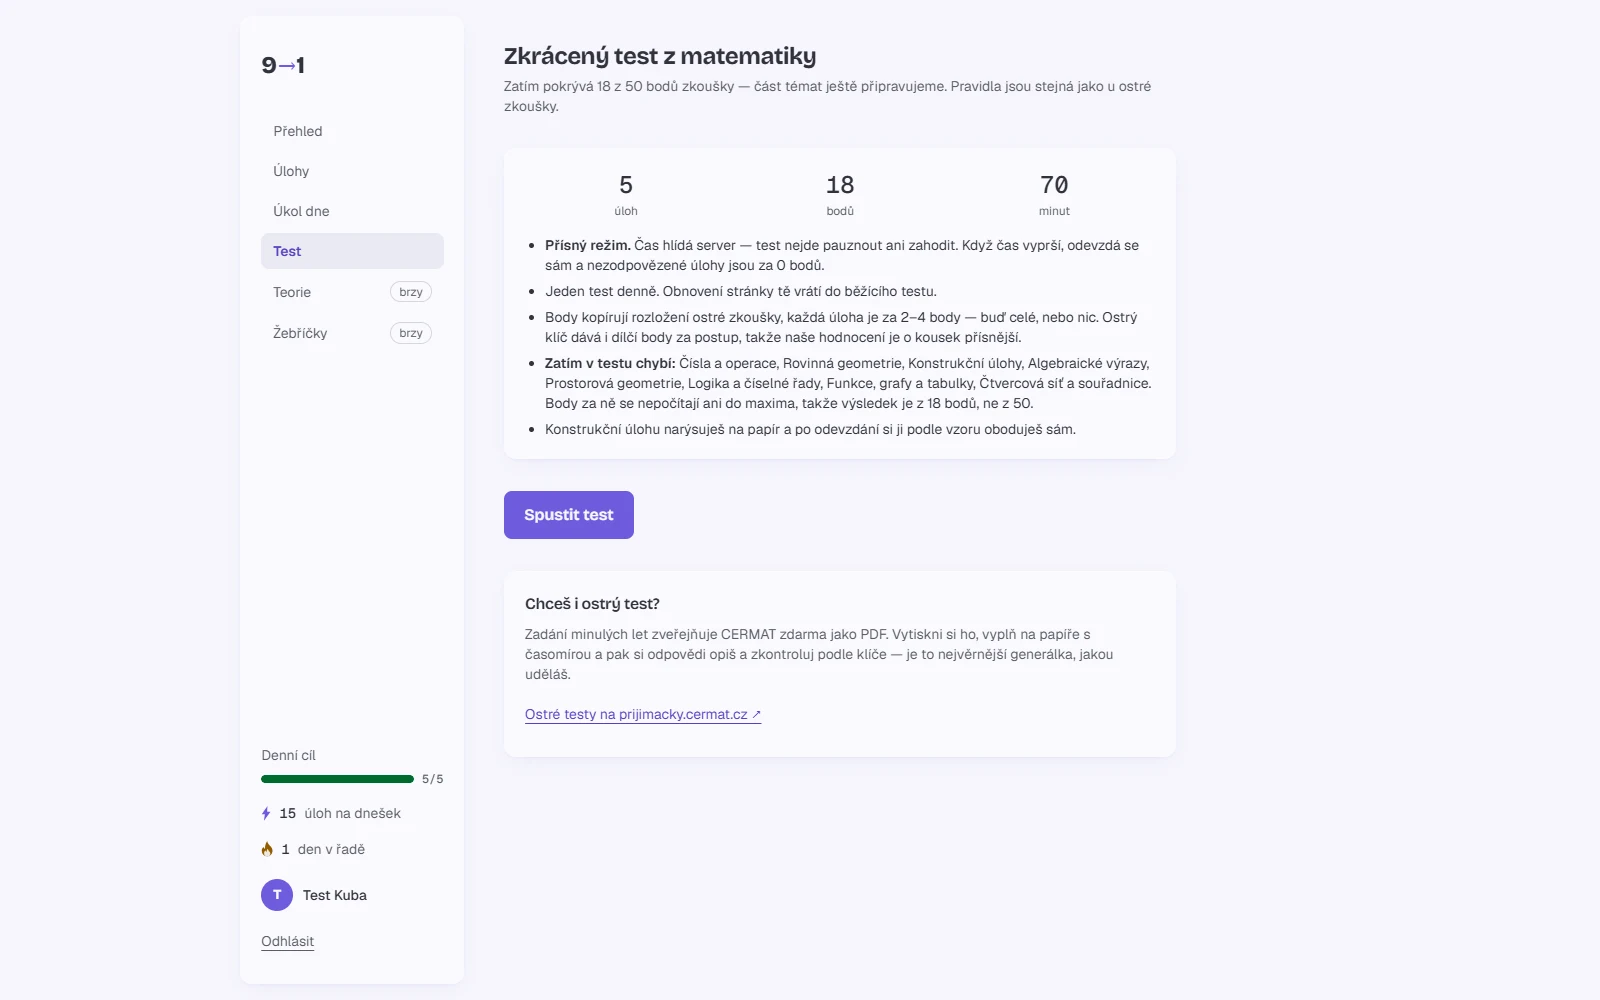Image resolution: width=1600 pixels, height=1000 pixels.
Task: Click the Denní cíl progress bar
Action: tap(337, 779)
